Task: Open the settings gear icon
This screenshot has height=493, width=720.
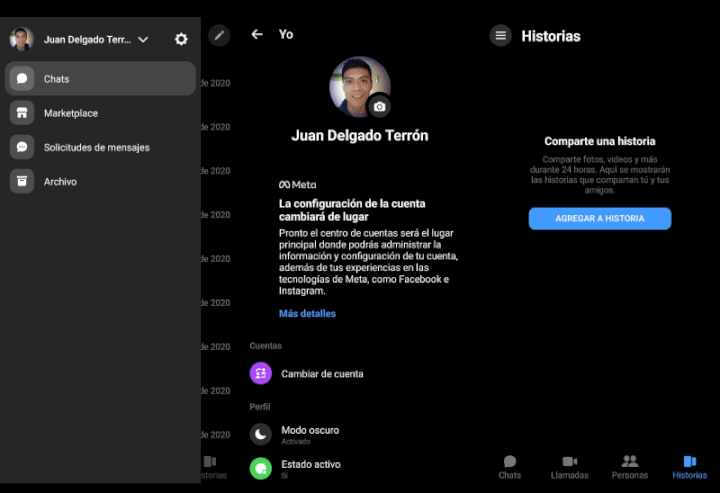Action: point(181,39)
